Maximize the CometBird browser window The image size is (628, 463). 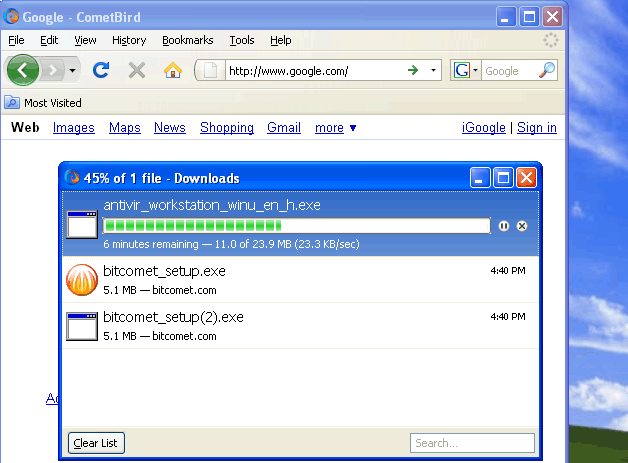click(529, 17)
